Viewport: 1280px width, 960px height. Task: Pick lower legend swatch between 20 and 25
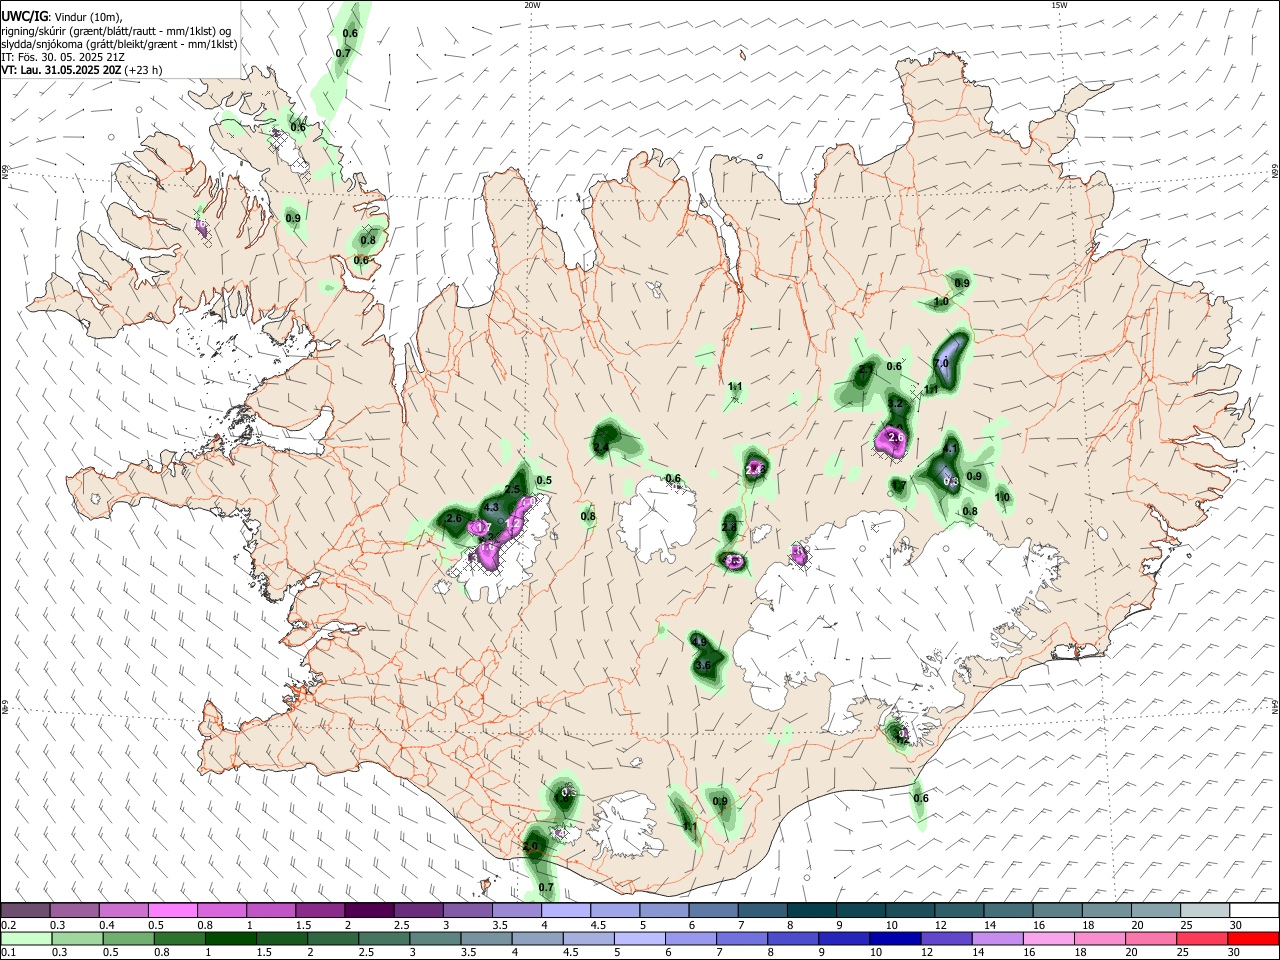point(1150,939)
